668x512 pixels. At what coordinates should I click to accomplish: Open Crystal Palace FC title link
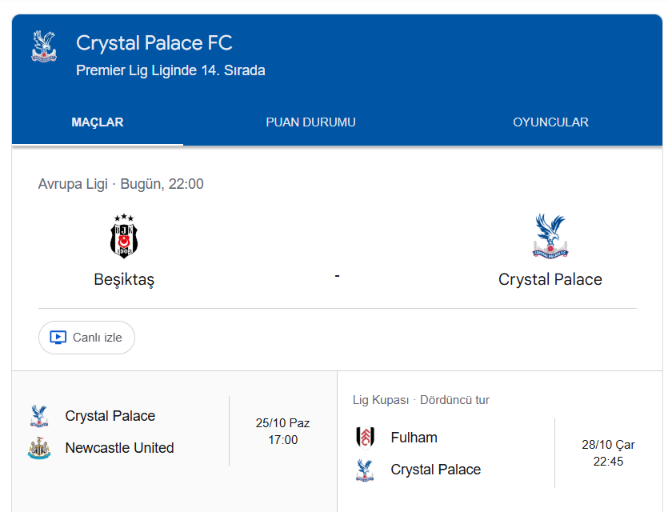tap(154, 43)
